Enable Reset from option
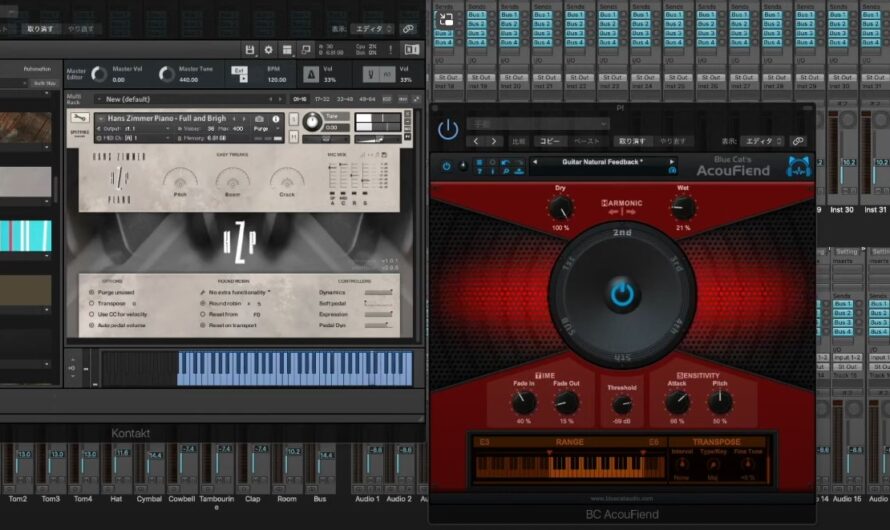890x530 pixels. (203, 314)
